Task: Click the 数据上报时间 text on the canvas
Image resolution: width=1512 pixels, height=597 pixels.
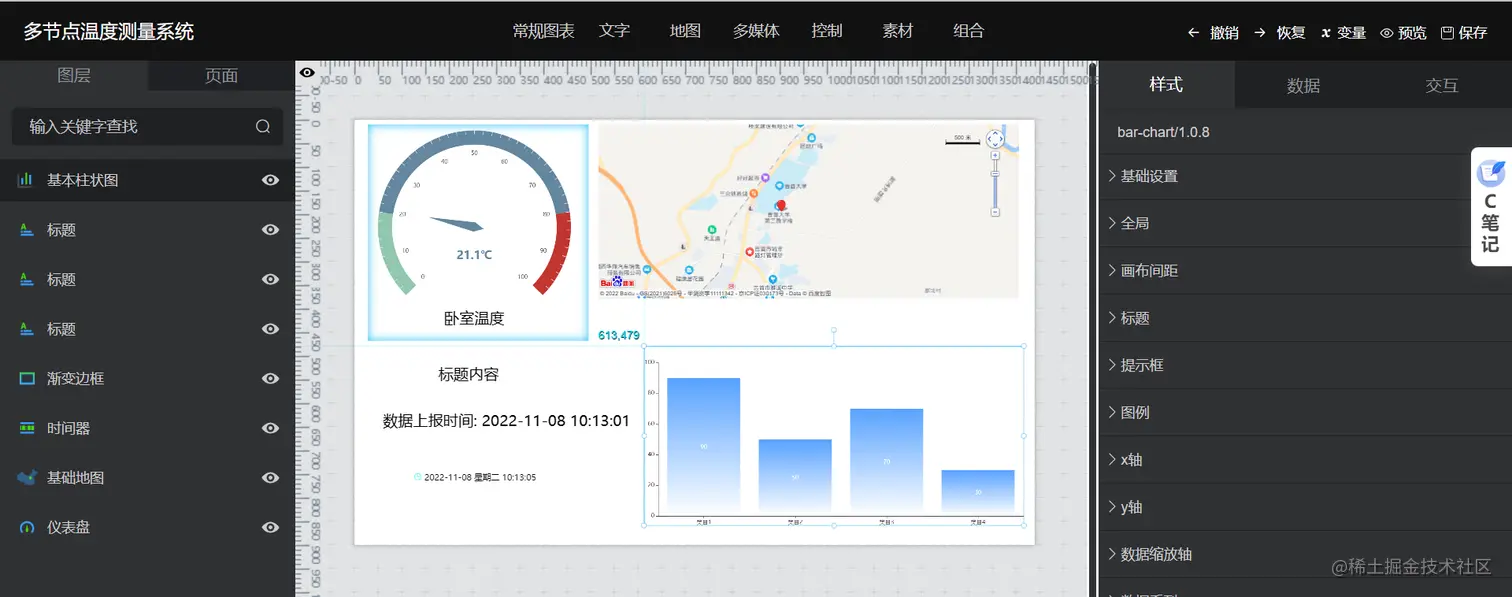Action: 506,421
